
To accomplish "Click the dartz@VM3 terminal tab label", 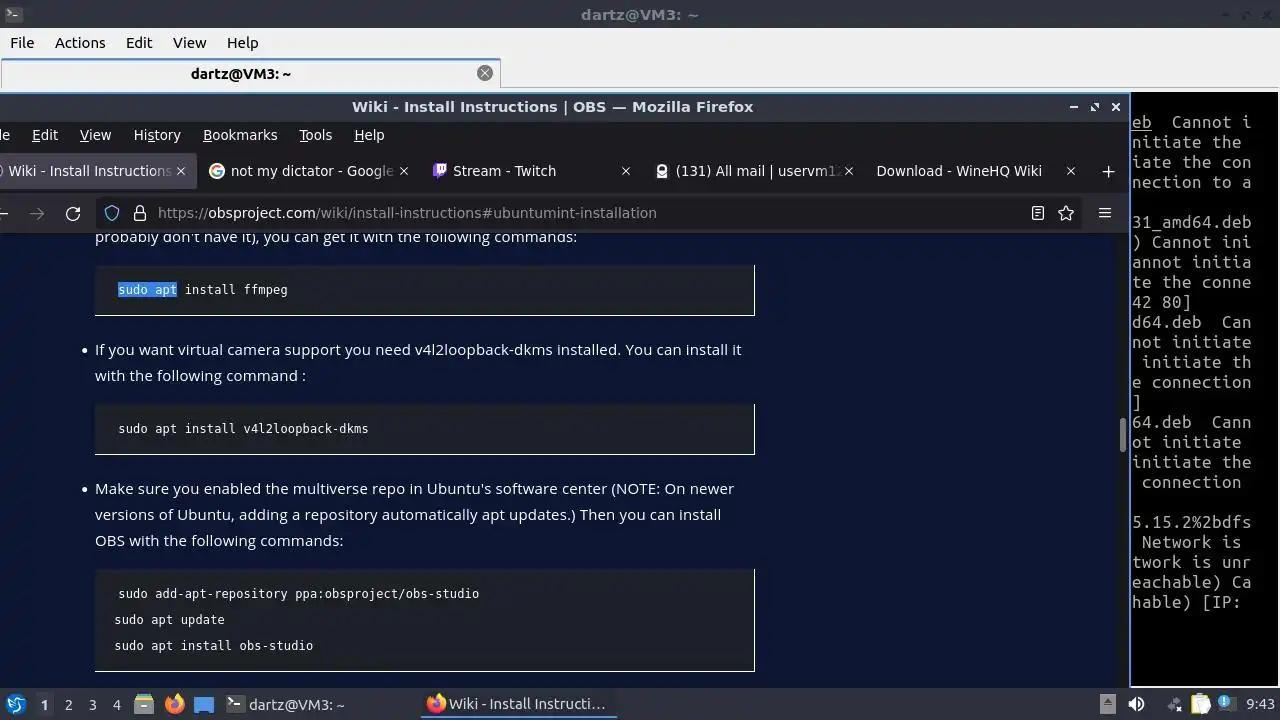I will pyautogui.click(x=240, y=73).
